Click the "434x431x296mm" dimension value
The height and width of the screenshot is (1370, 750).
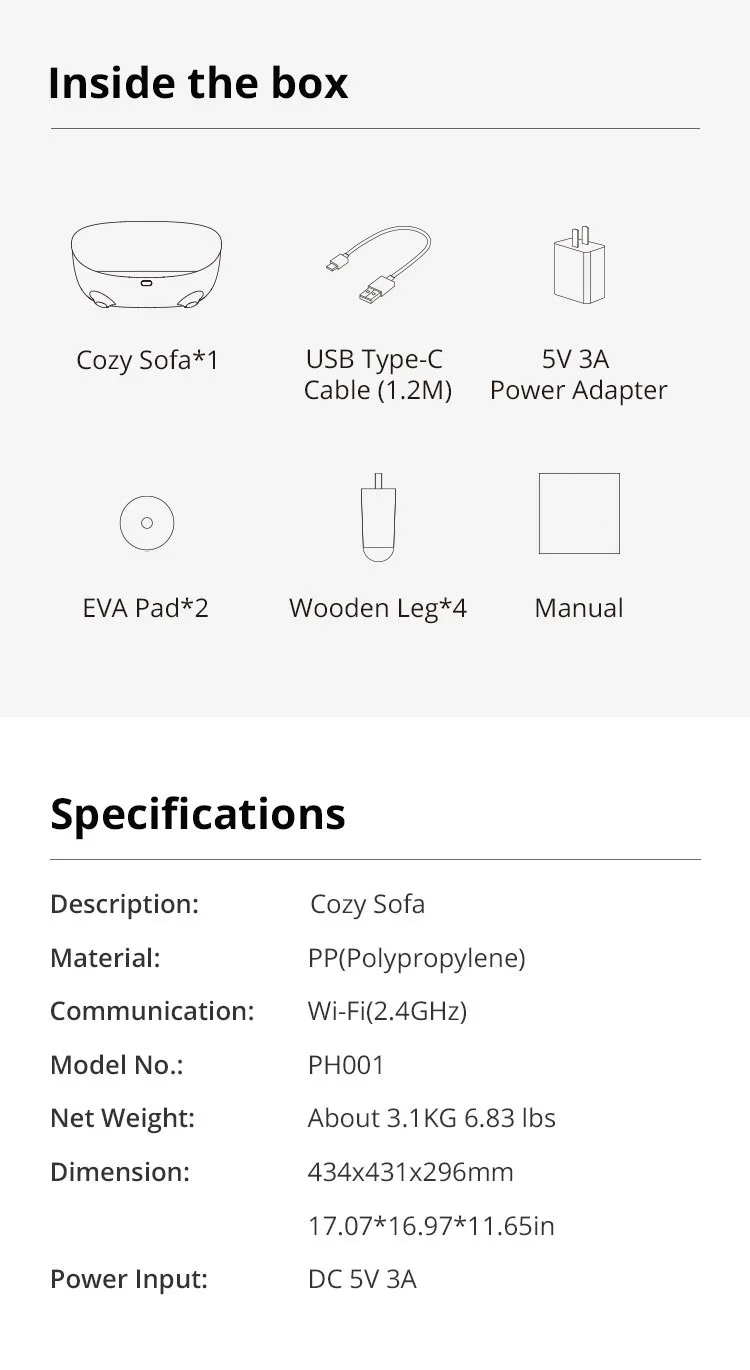pos(410,1172)
